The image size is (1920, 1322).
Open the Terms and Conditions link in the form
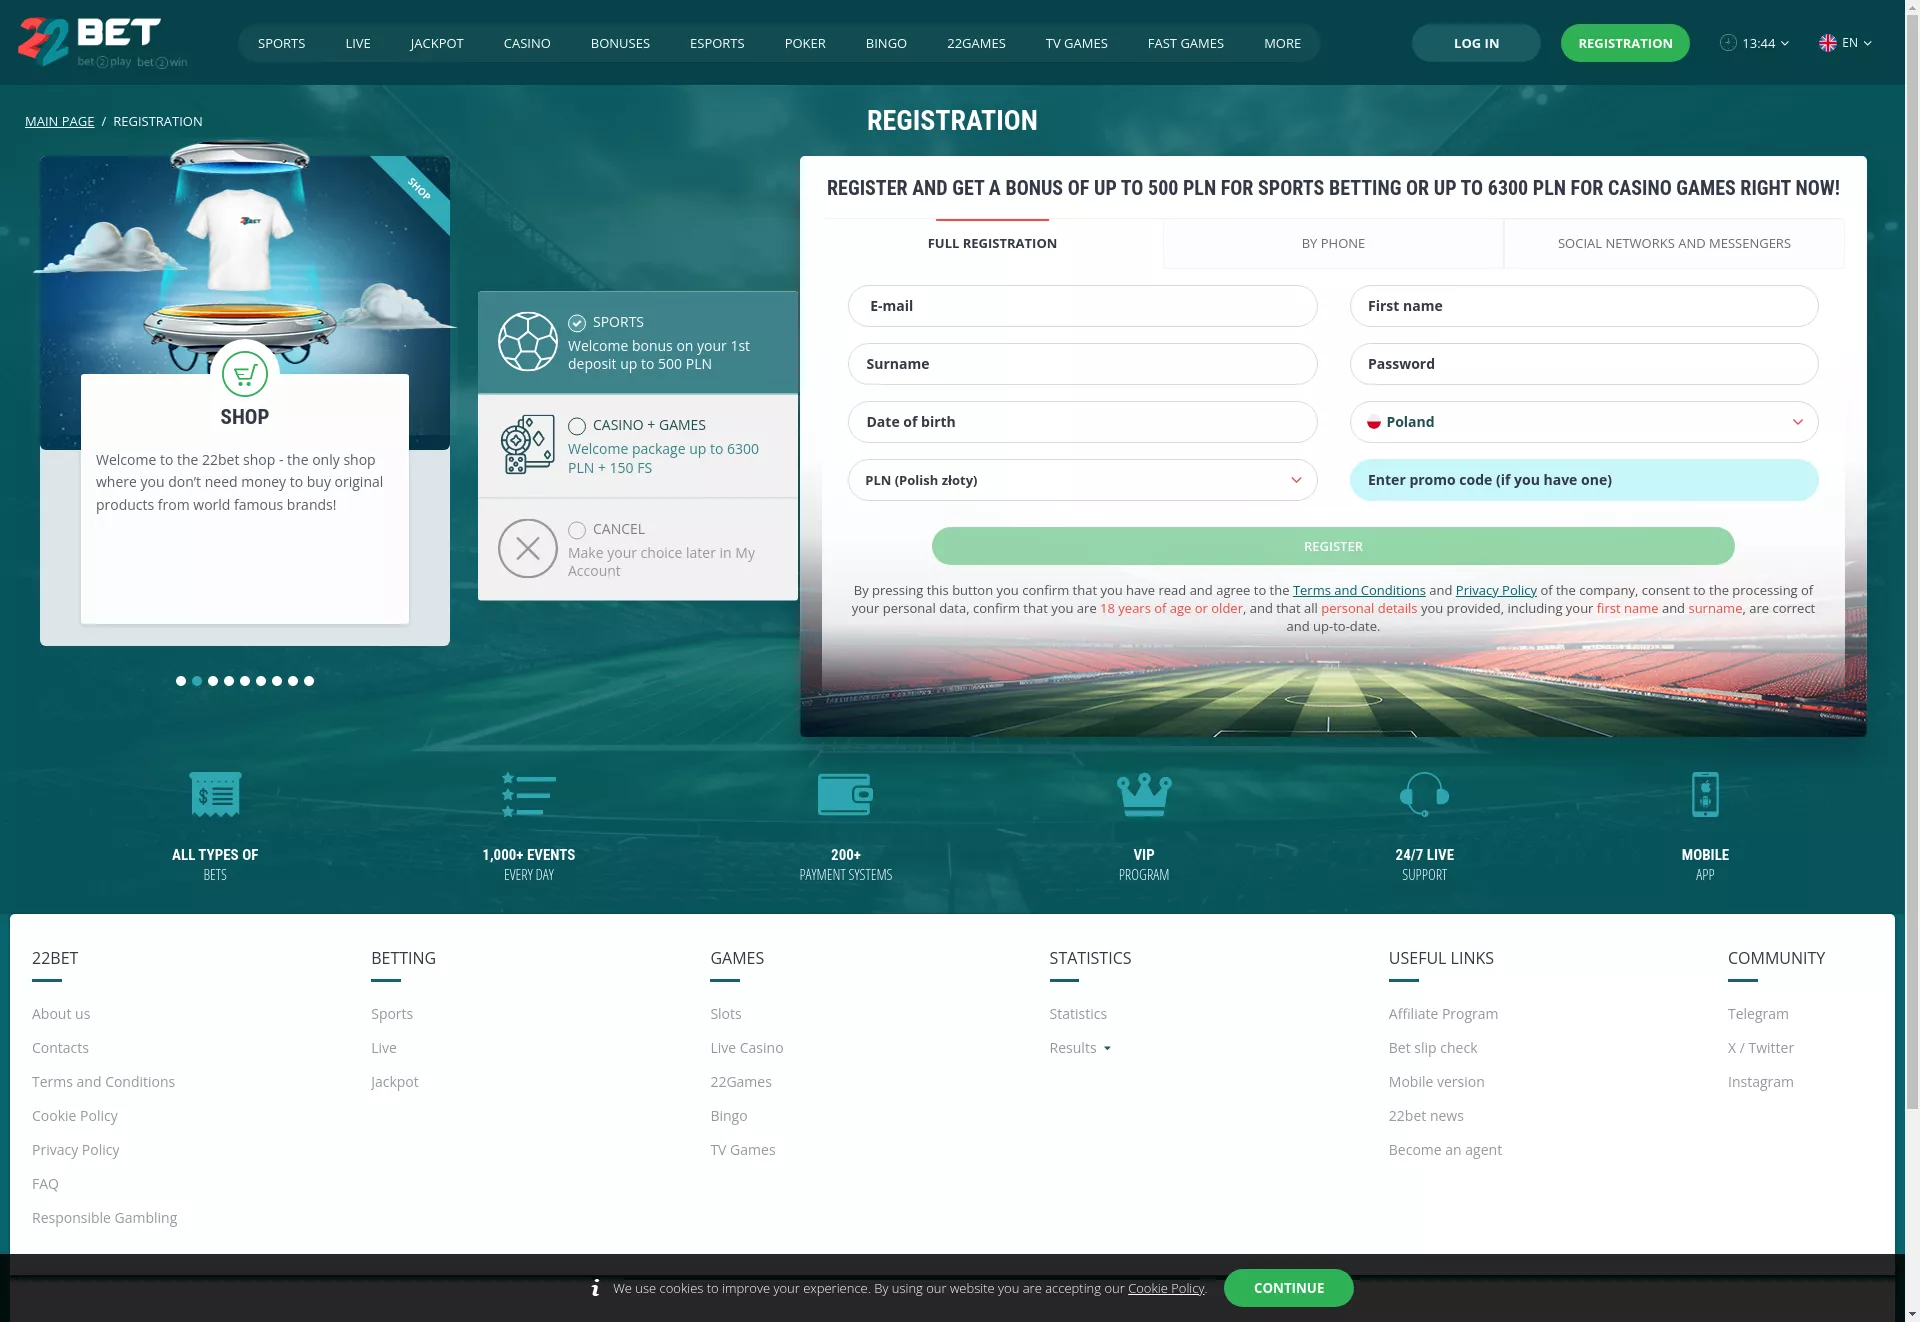pyautogui.click(x=1359, y=590)
